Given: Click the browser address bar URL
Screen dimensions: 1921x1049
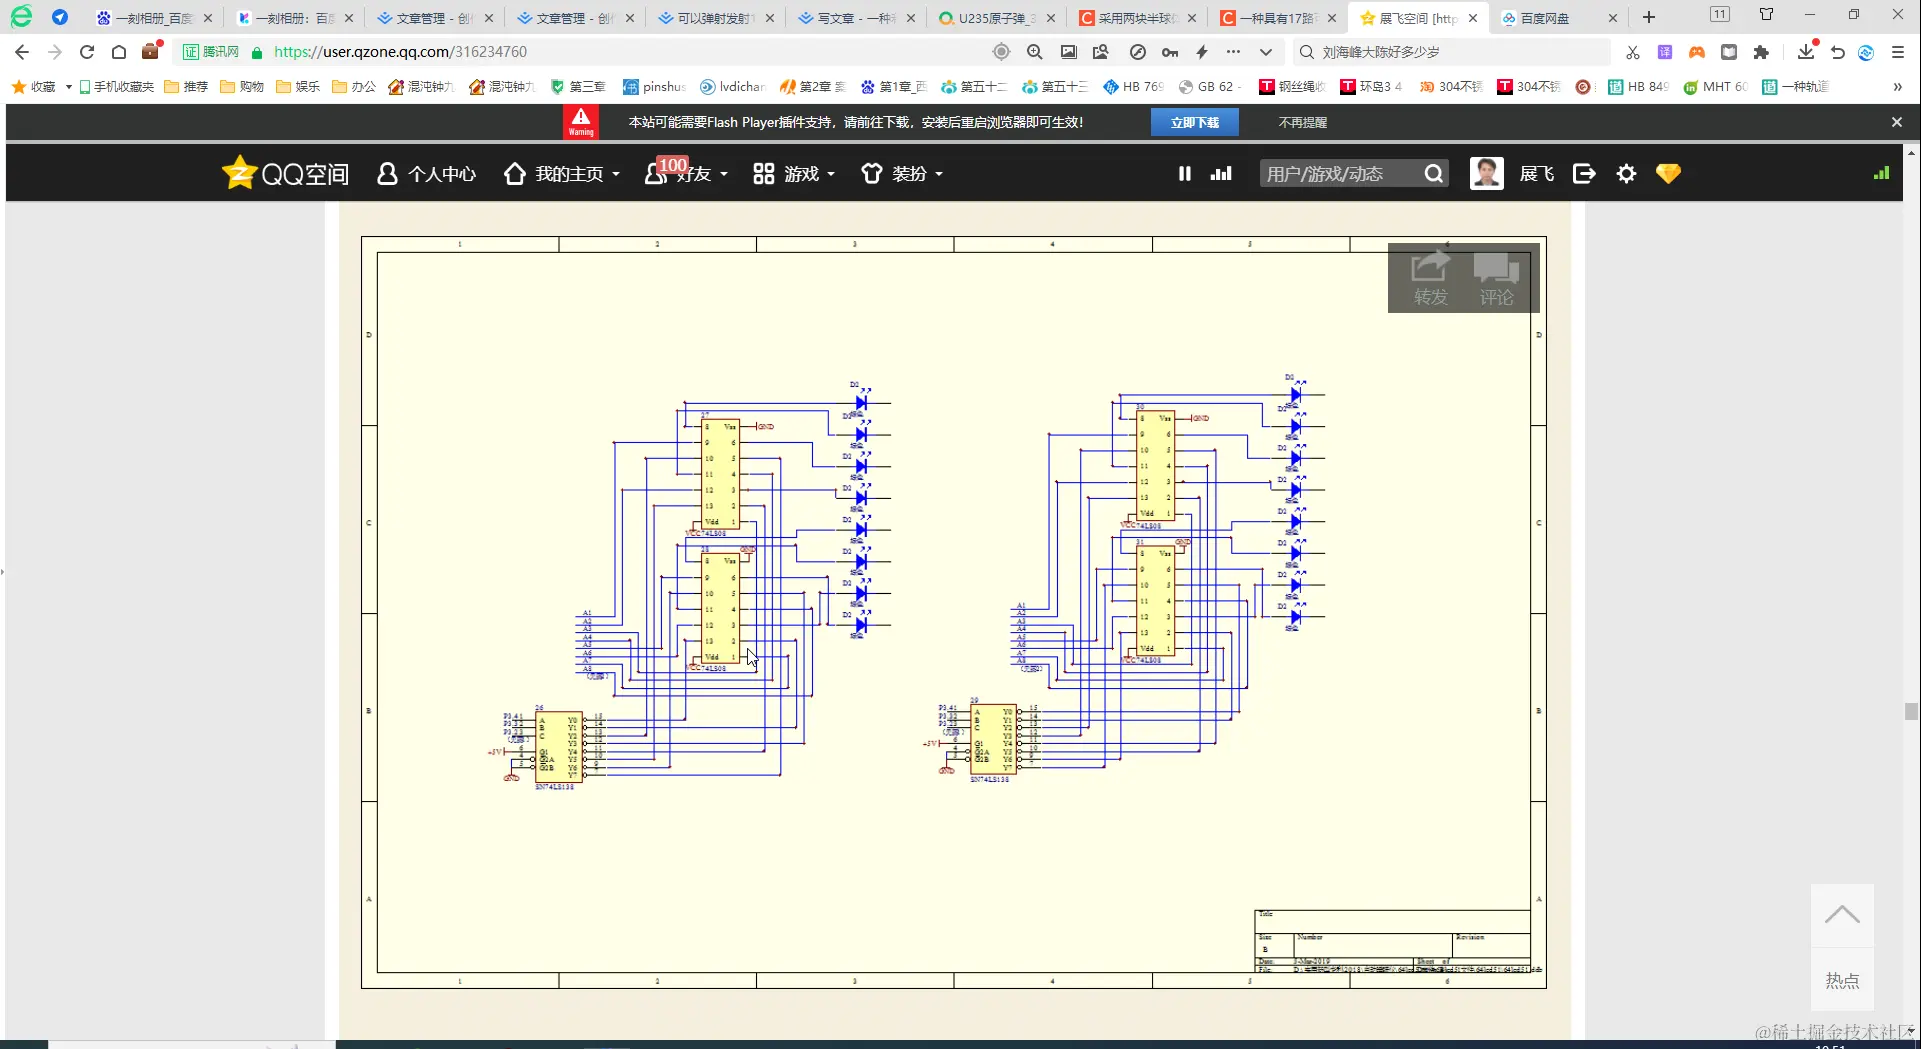Looking at the screenshot, I should [400, 52].
